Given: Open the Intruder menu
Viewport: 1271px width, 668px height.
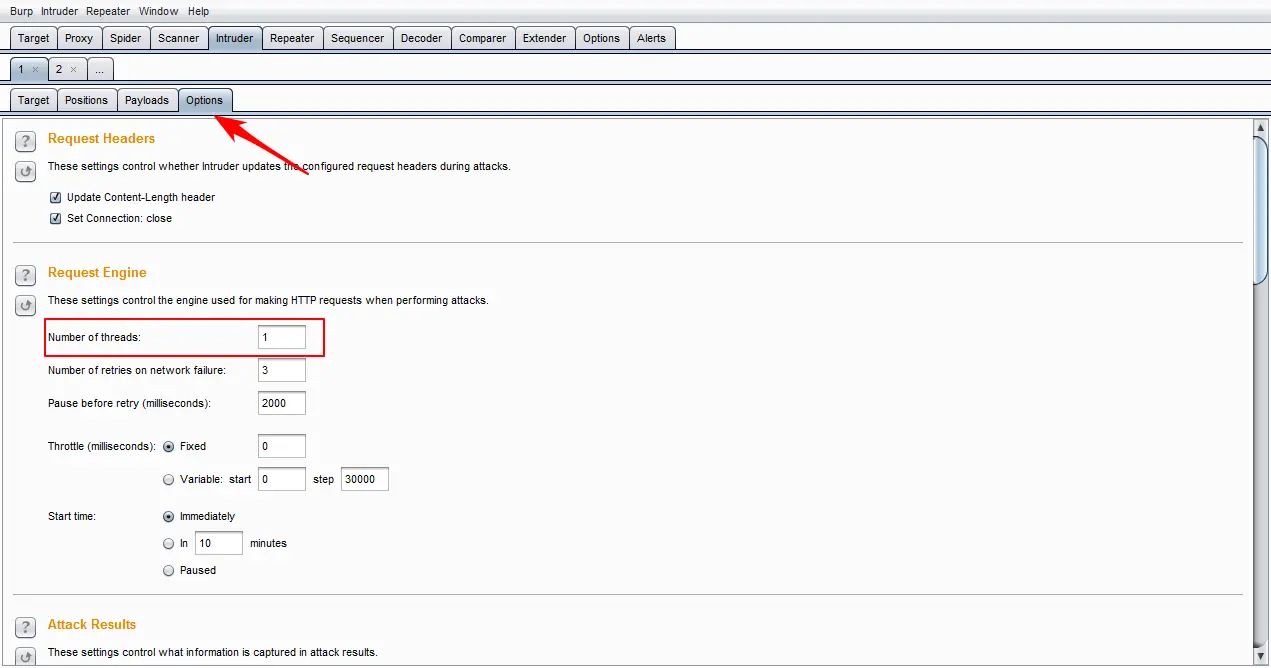Looking at the screenshot, I should click(x=59, y=11).
